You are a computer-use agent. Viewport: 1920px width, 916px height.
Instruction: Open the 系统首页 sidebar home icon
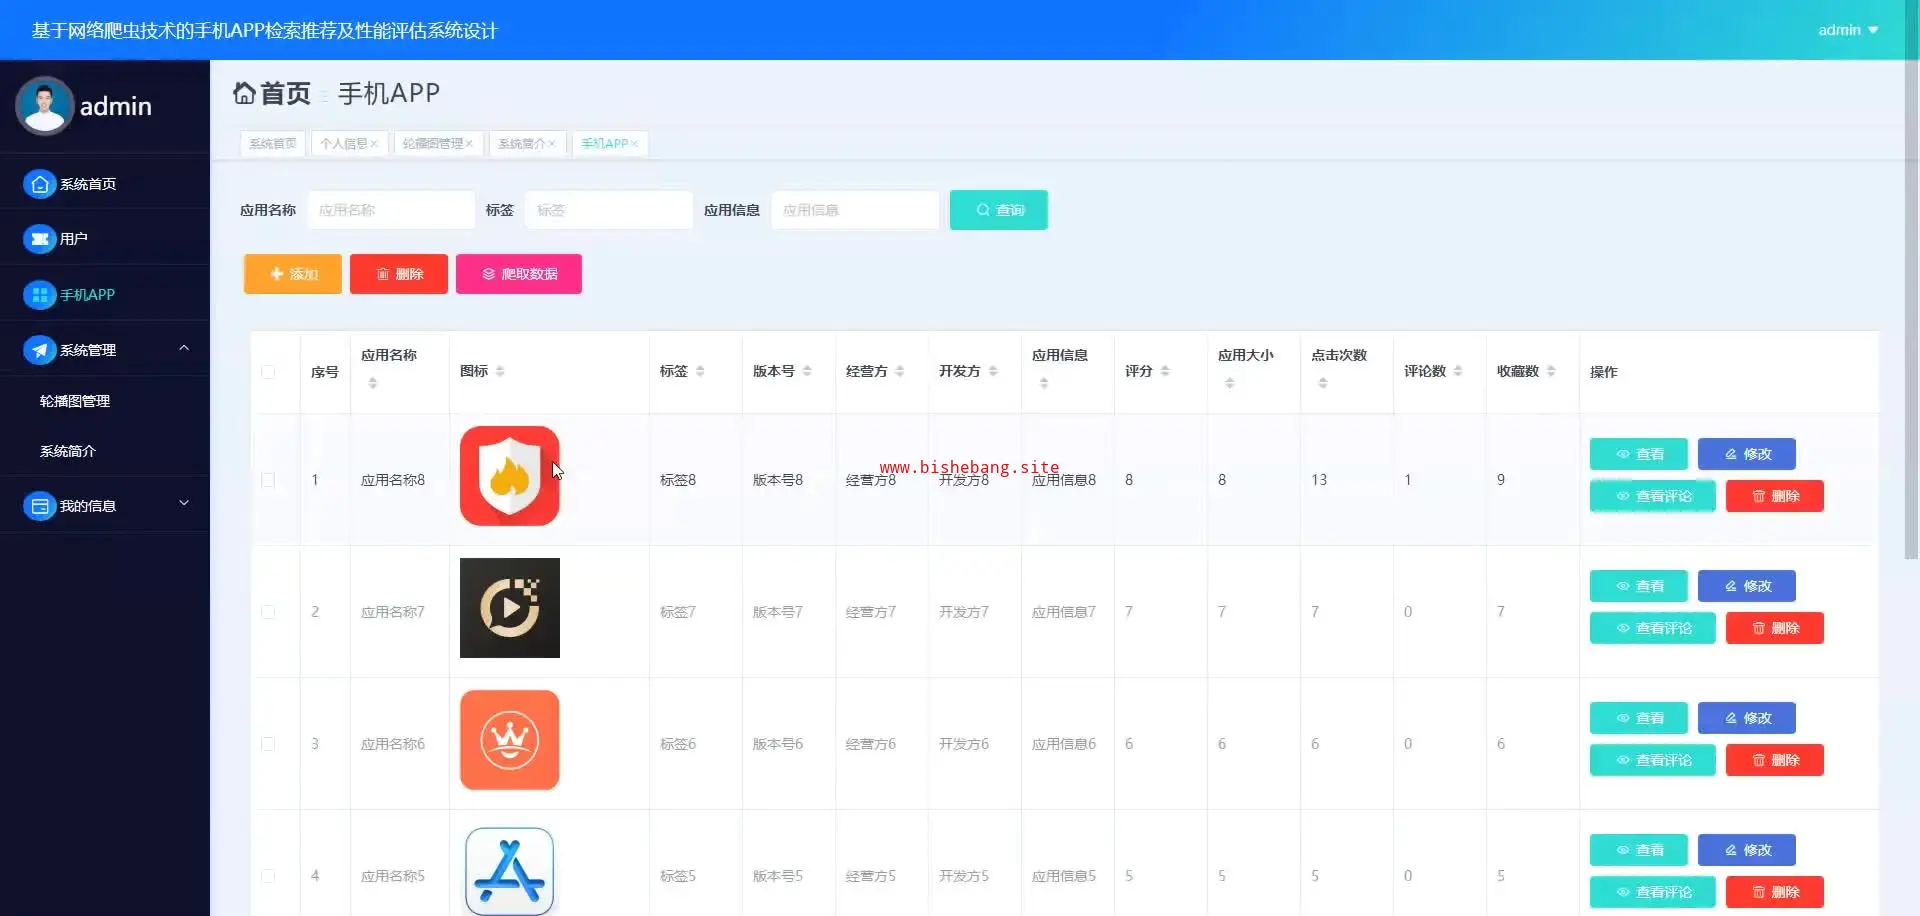39,184
